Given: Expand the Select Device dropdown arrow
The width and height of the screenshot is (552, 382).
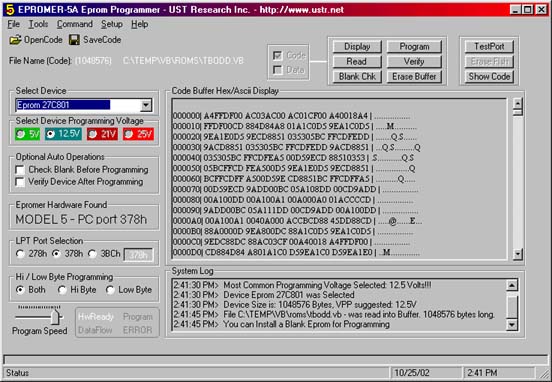Looking at the screenshot, I should pos(146,105).
